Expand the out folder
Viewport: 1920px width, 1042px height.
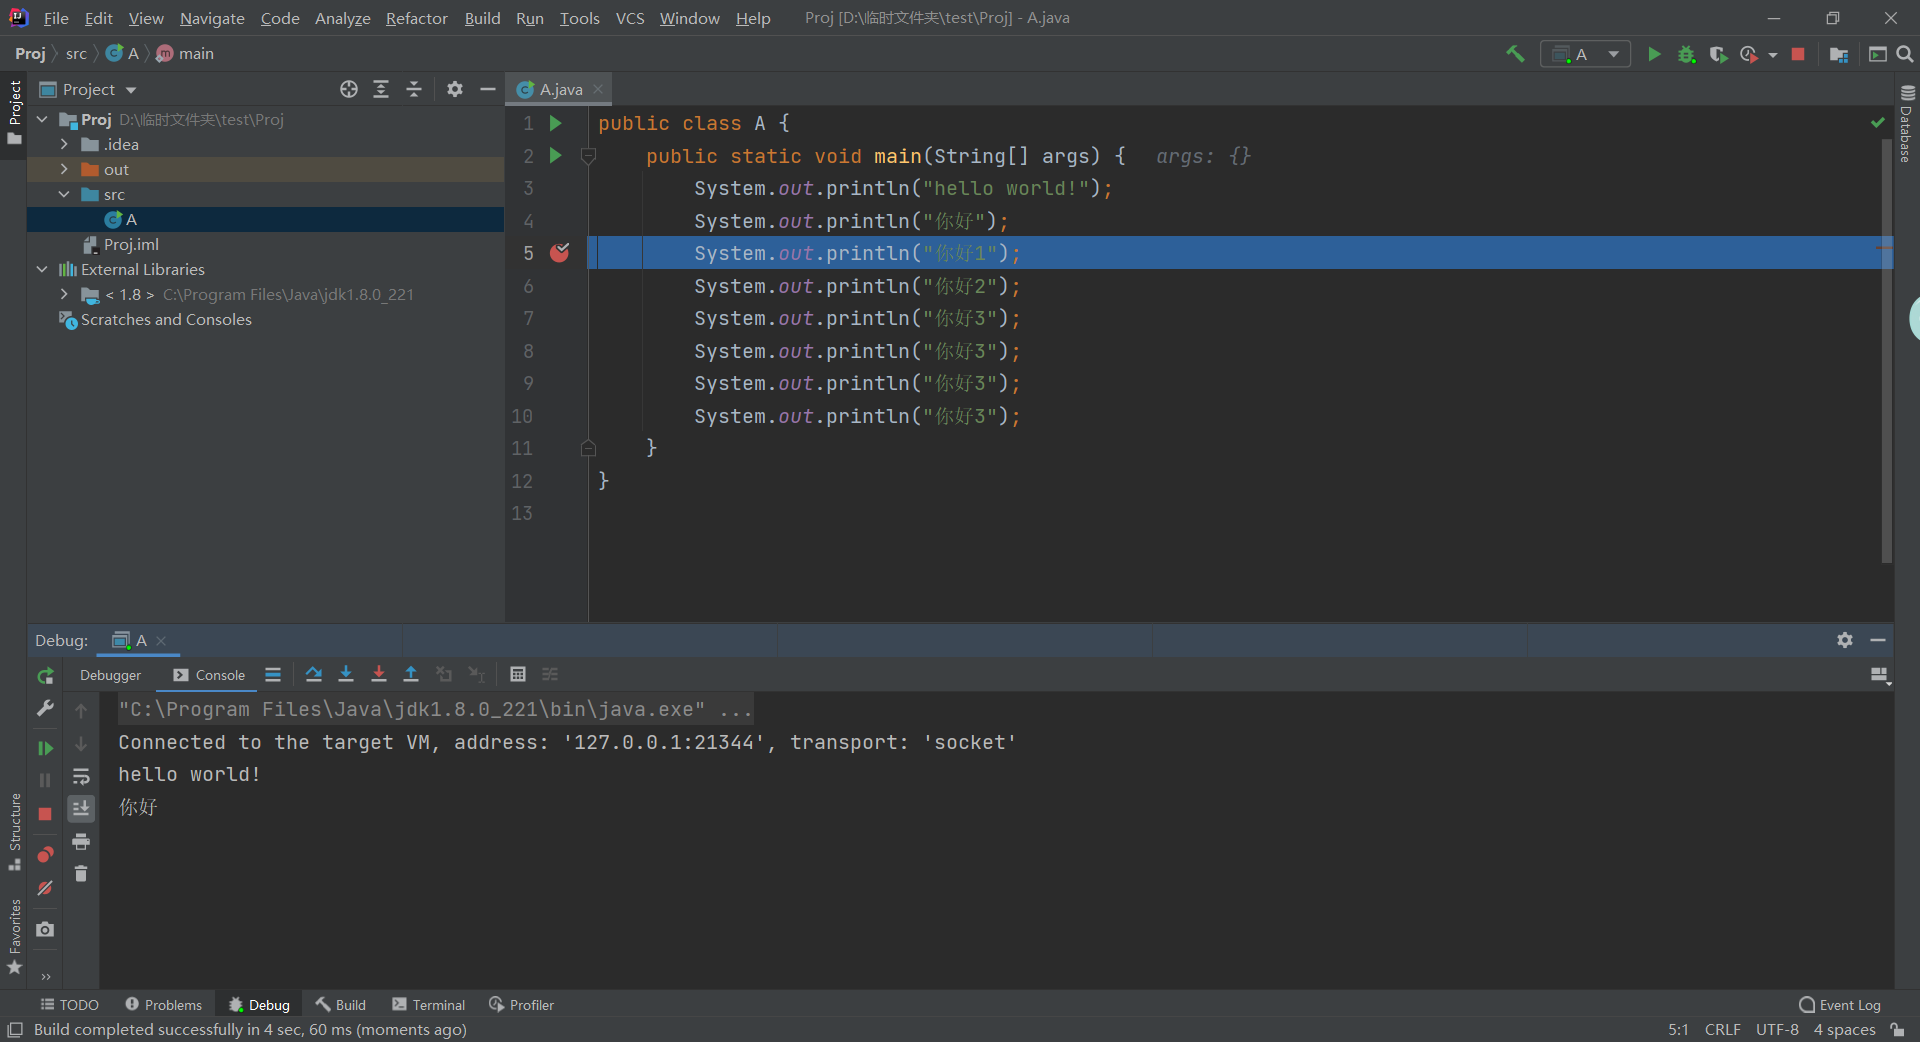click(64, 169)
